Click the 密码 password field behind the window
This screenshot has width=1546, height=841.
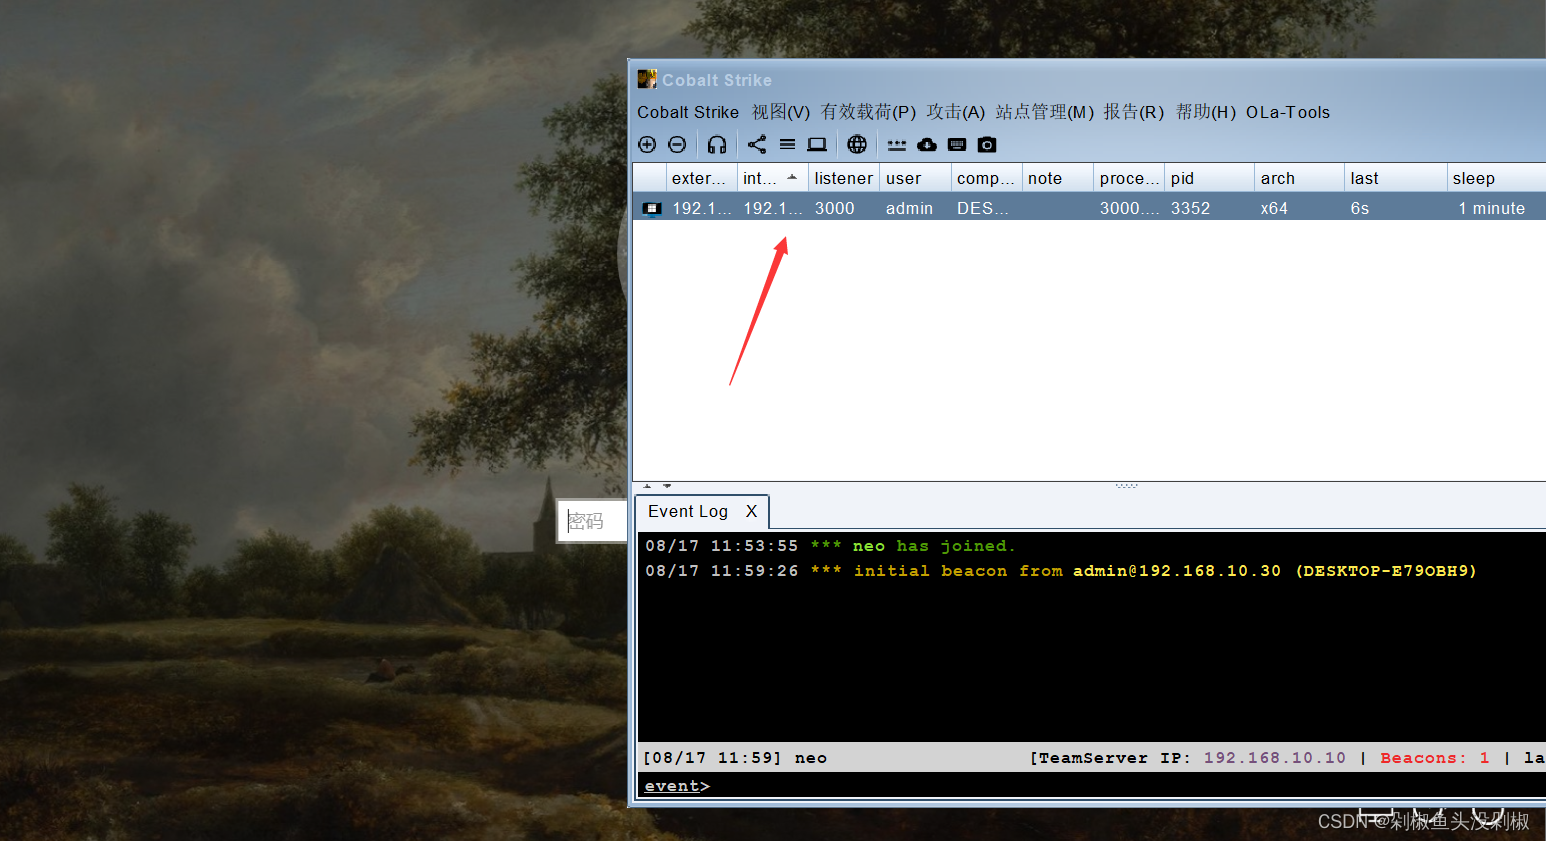click(x=592, y=521)
